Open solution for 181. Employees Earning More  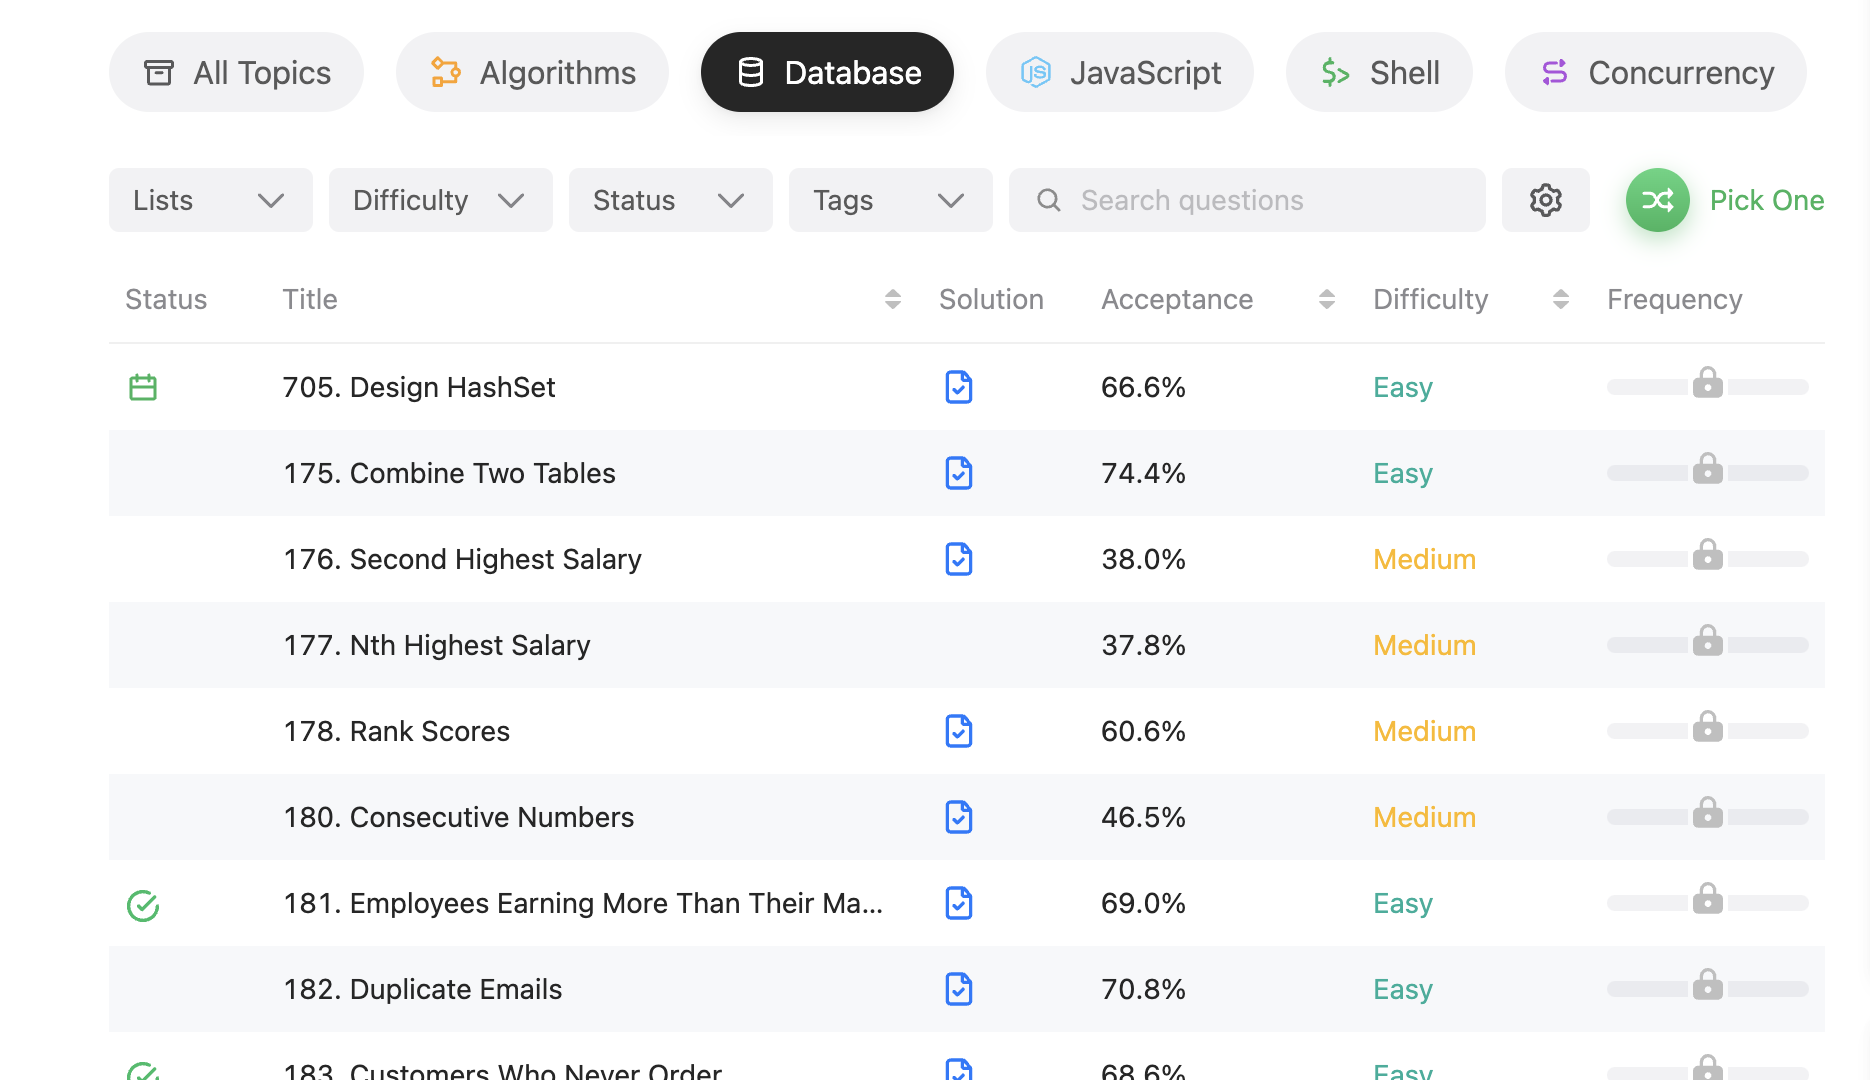[958, 903]
